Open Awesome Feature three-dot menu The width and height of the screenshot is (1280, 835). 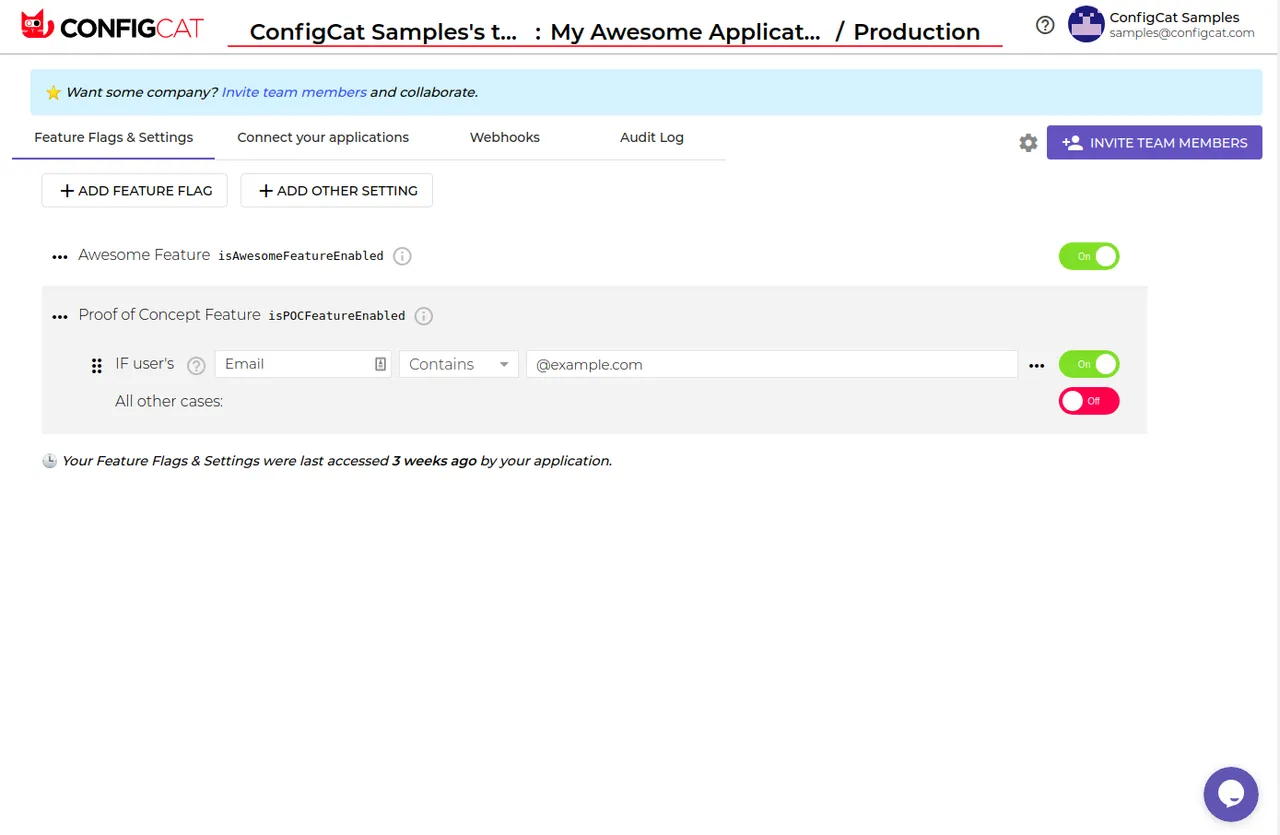click(x=60, y=257)
